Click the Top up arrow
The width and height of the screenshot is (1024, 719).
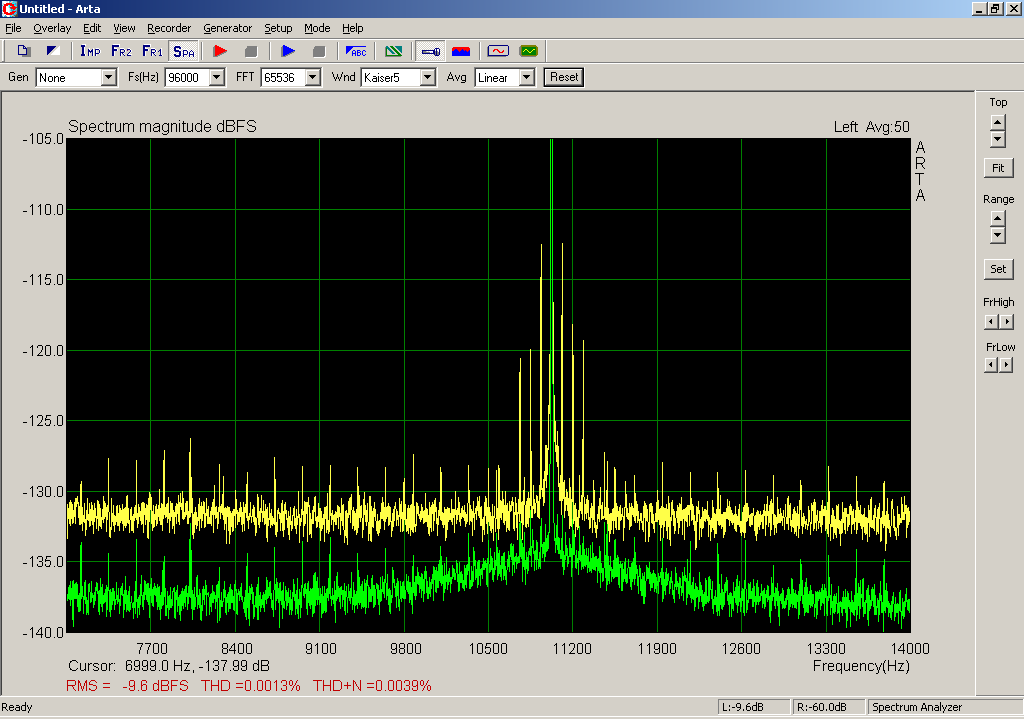(997, 122)
